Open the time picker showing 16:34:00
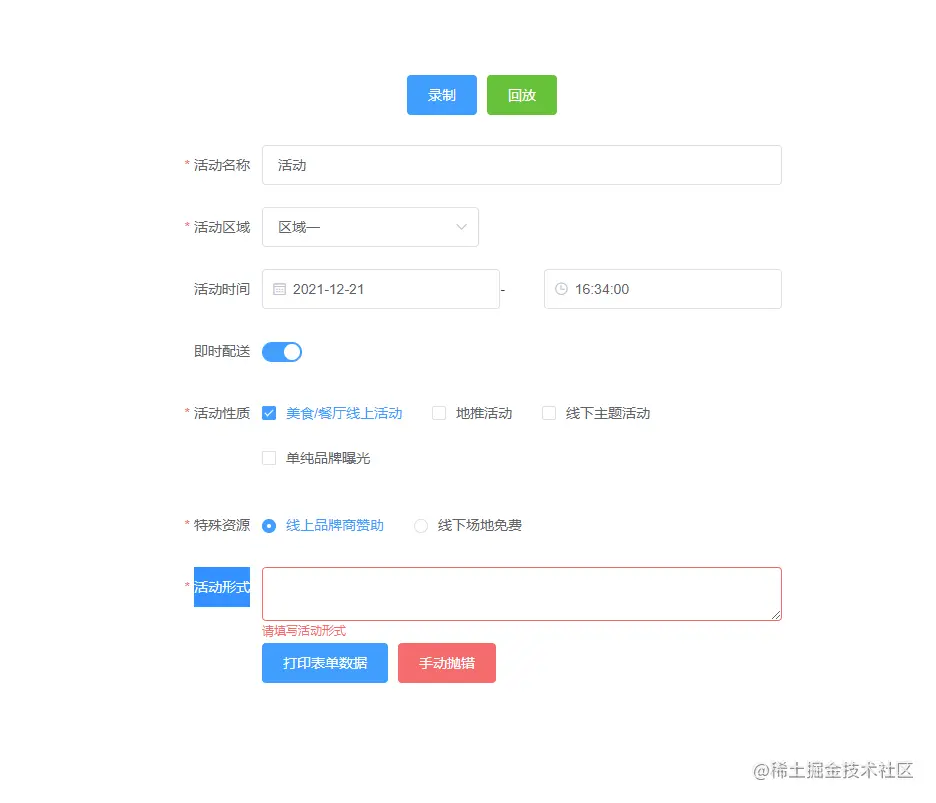 660,289
